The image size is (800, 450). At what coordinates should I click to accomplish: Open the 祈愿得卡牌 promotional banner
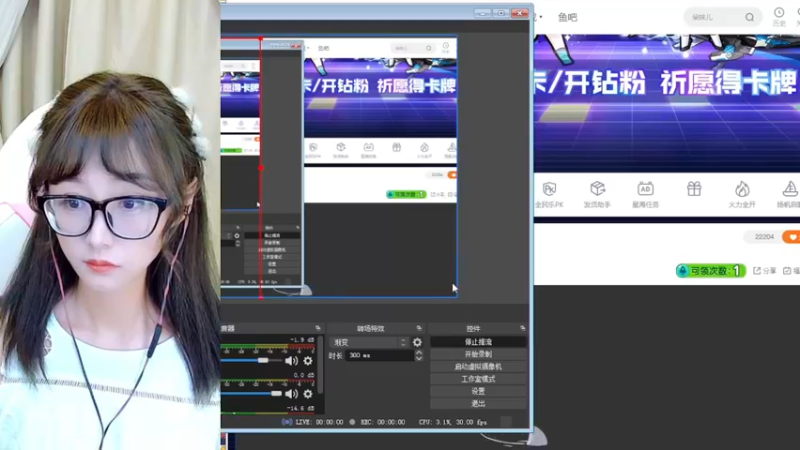[667, 102]
